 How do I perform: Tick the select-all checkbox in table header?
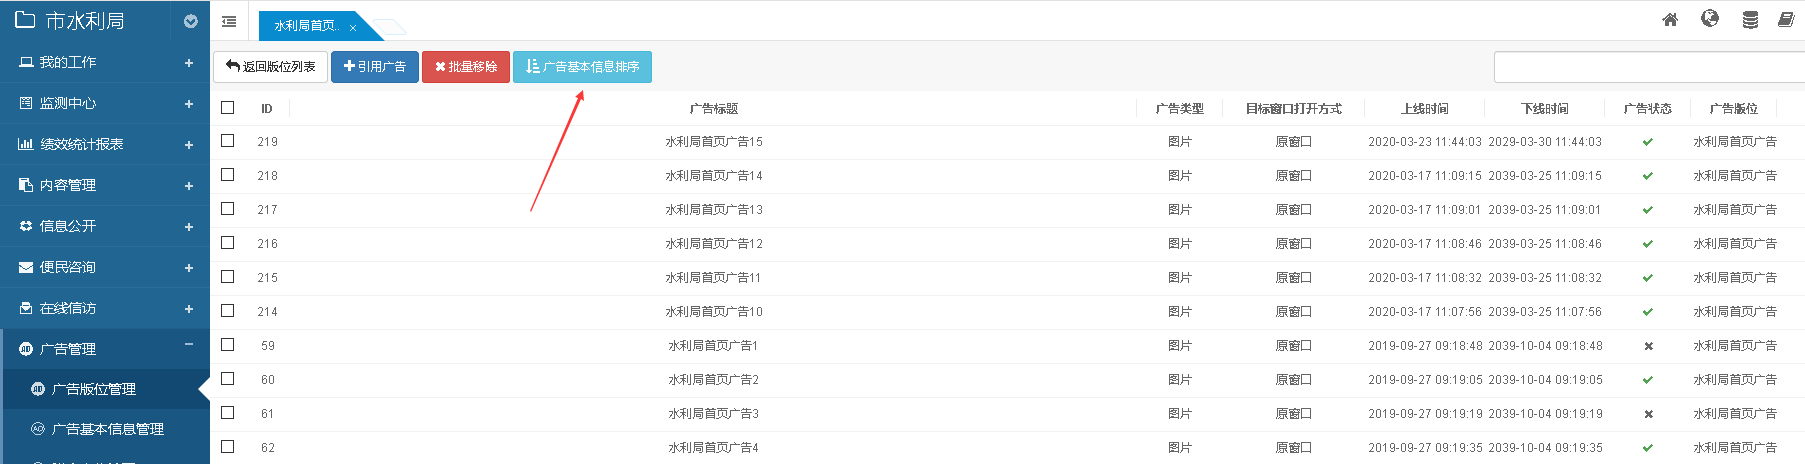(228, 108)
